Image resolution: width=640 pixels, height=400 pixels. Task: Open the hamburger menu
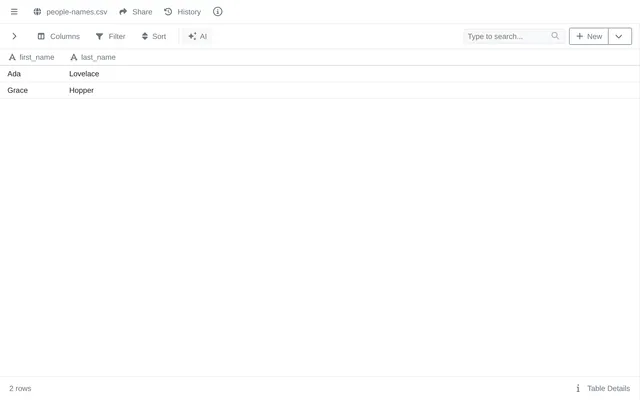pos(14,12)
